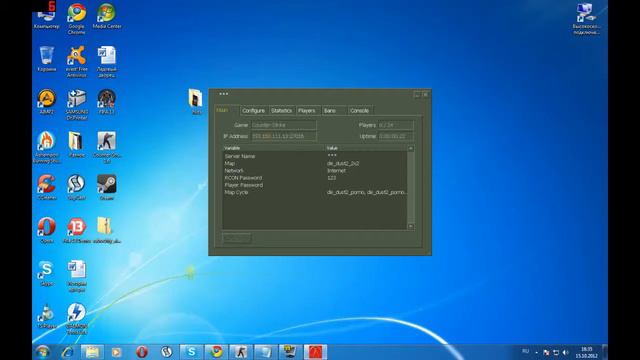Click the greyed-out button below the variable list
This screenshot has width=640, height=360.
tap(237, 238)
